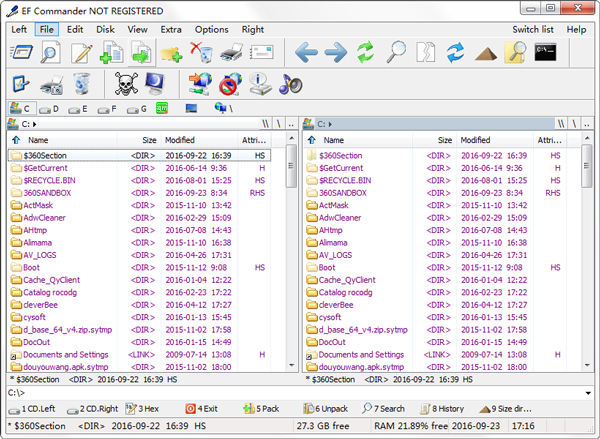Click the C:\> command line input
The image size is (600, 439).
pyautogui.click(x=295, y=393)
